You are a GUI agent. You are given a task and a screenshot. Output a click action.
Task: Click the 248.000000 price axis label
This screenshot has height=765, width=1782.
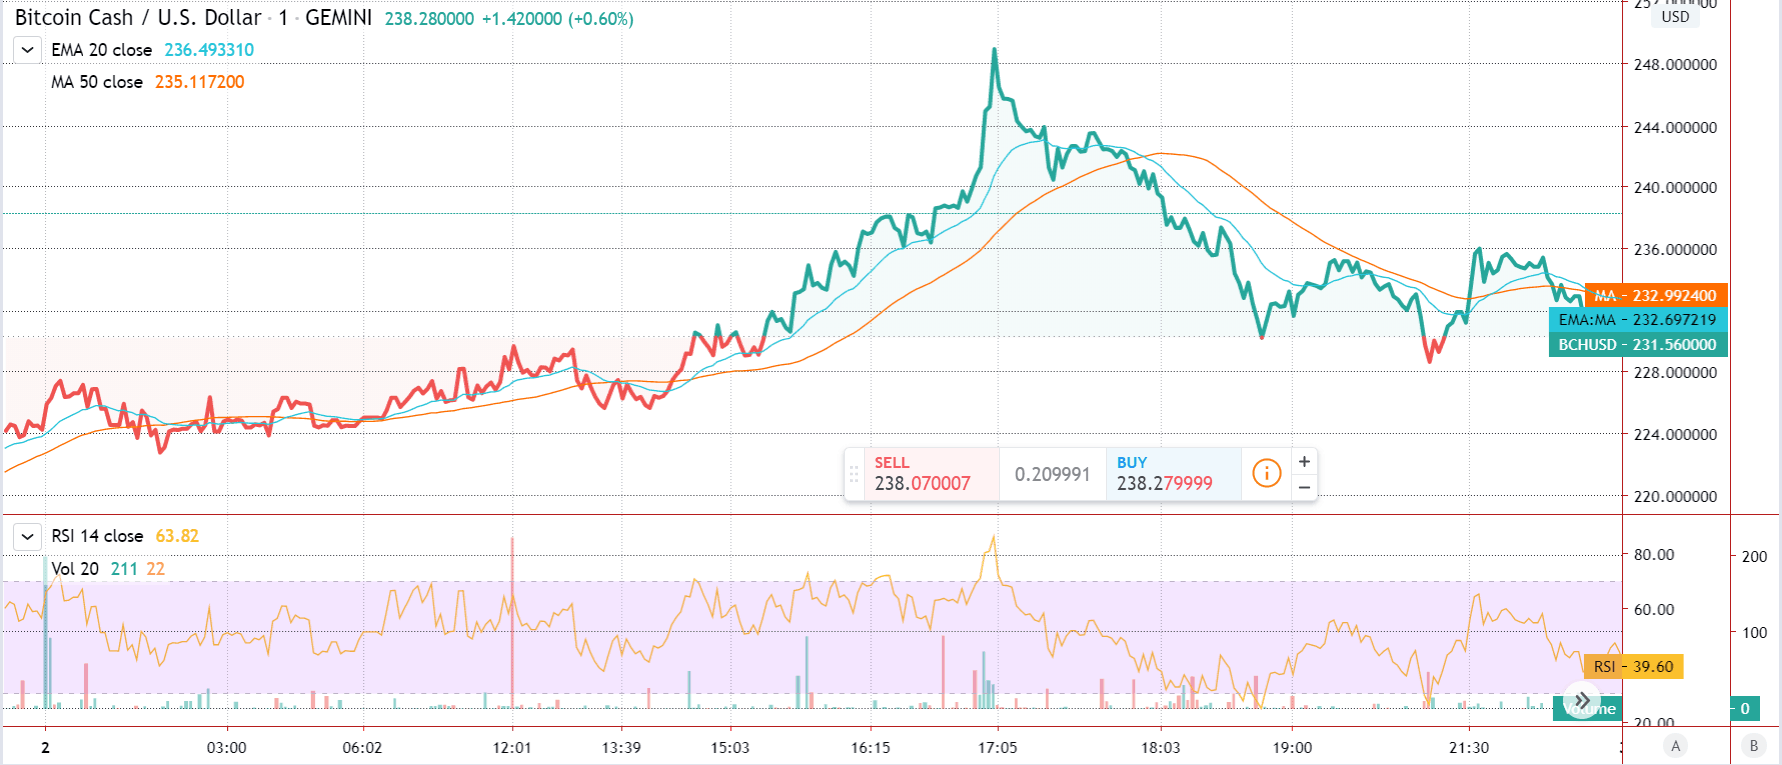(1675, 64)
